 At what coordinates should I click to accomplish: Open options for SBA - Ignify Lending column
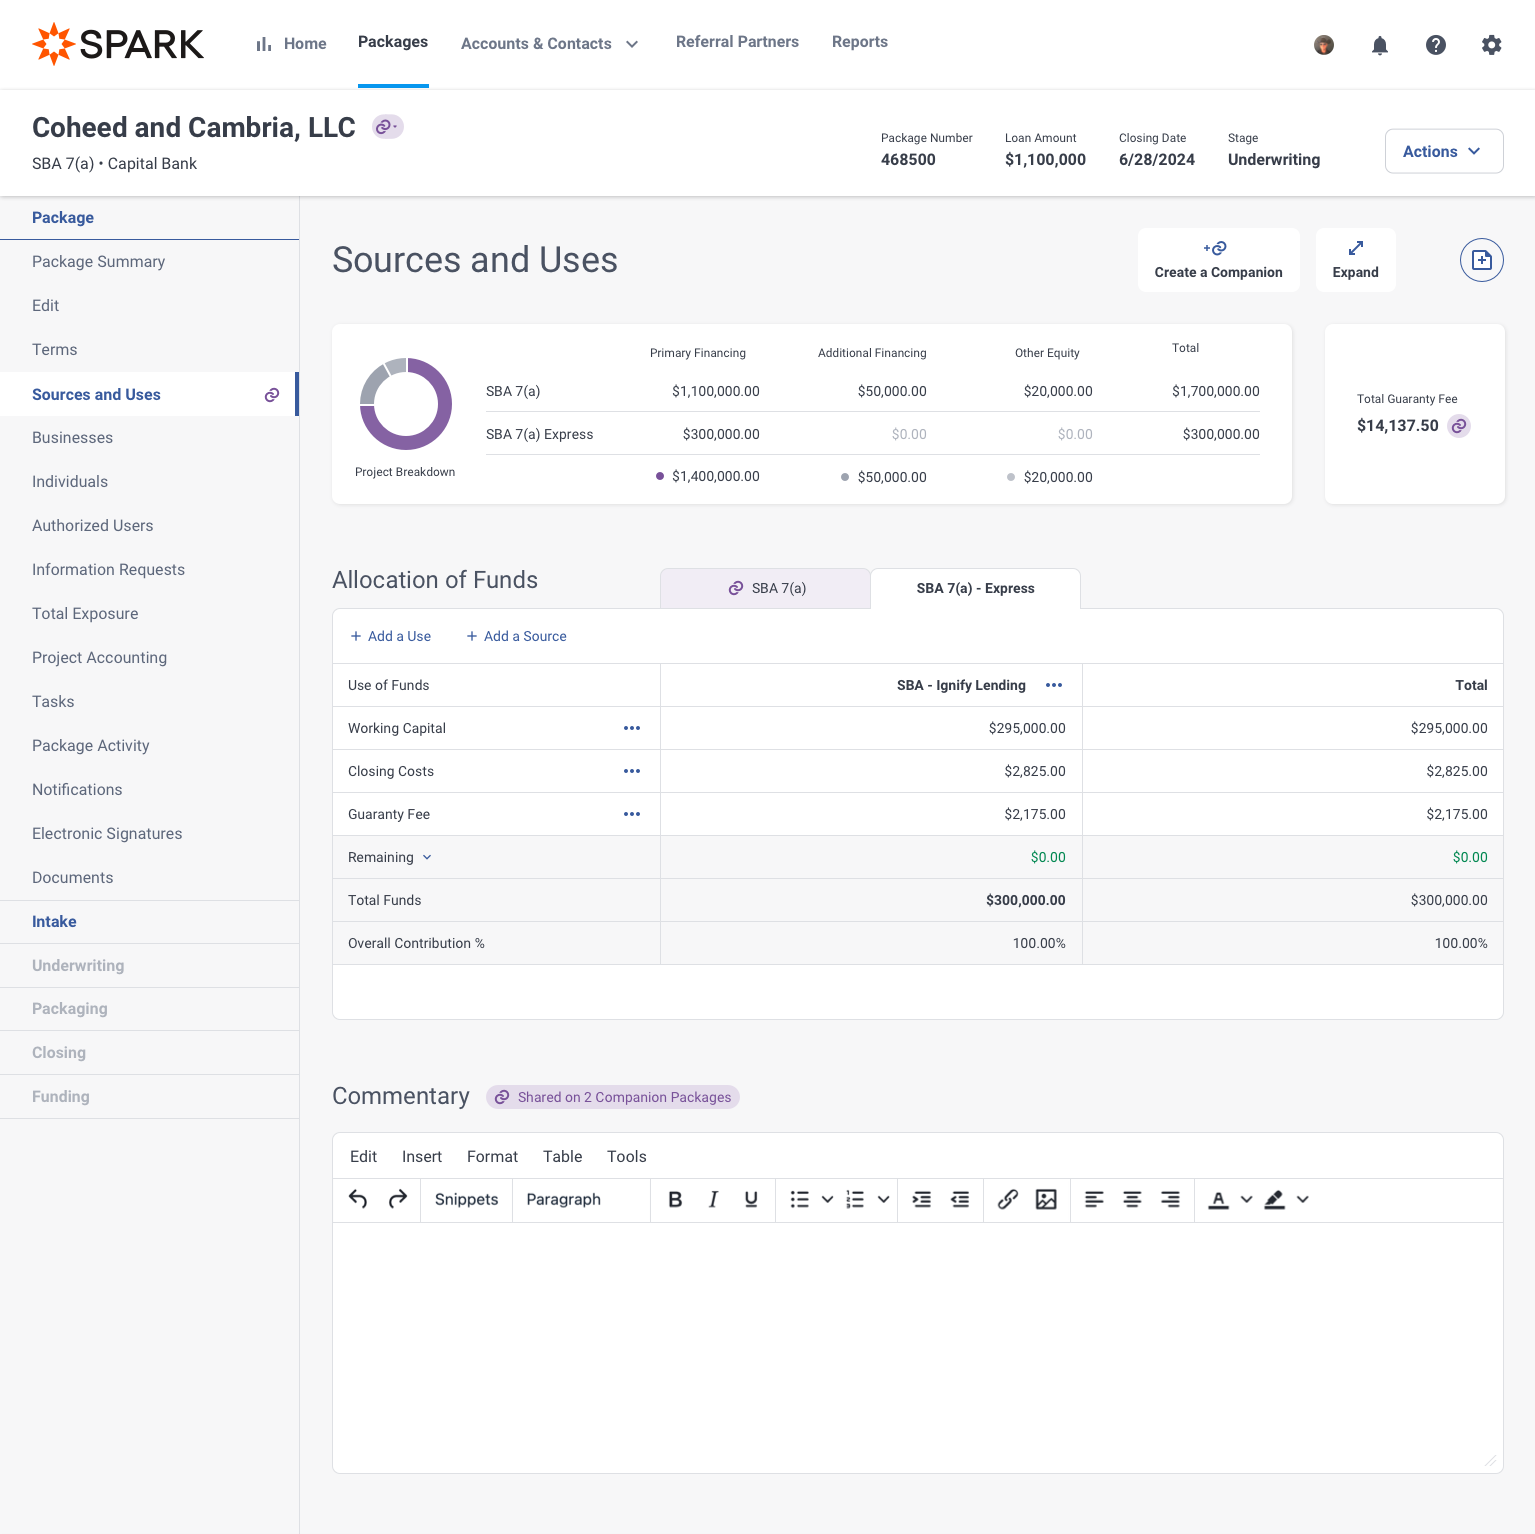tap(1054, 685)
